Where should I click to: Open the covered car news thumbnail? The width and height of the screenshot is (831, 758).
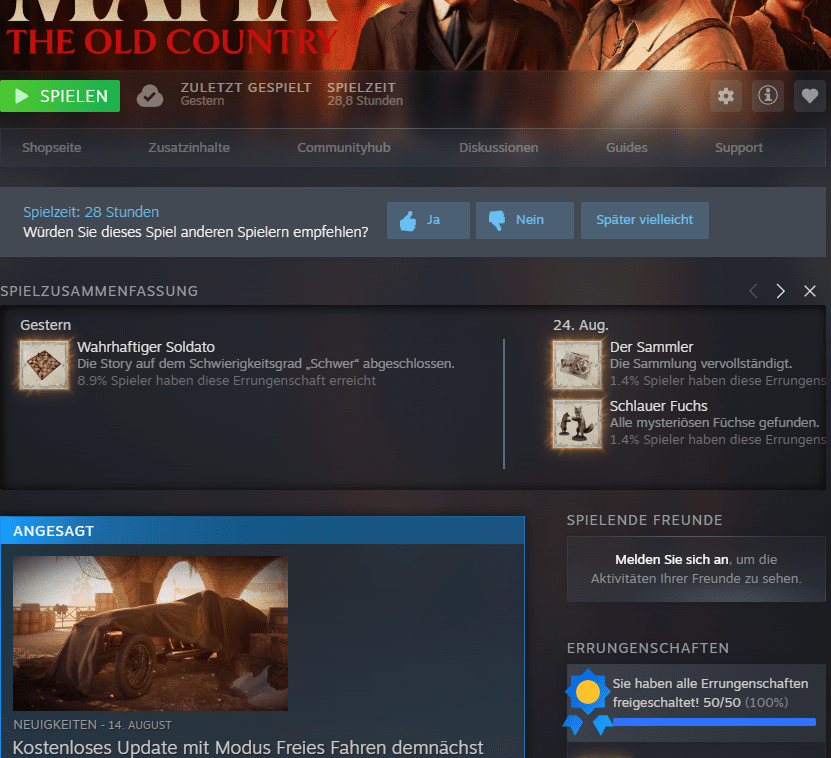(x=151, y=633)
